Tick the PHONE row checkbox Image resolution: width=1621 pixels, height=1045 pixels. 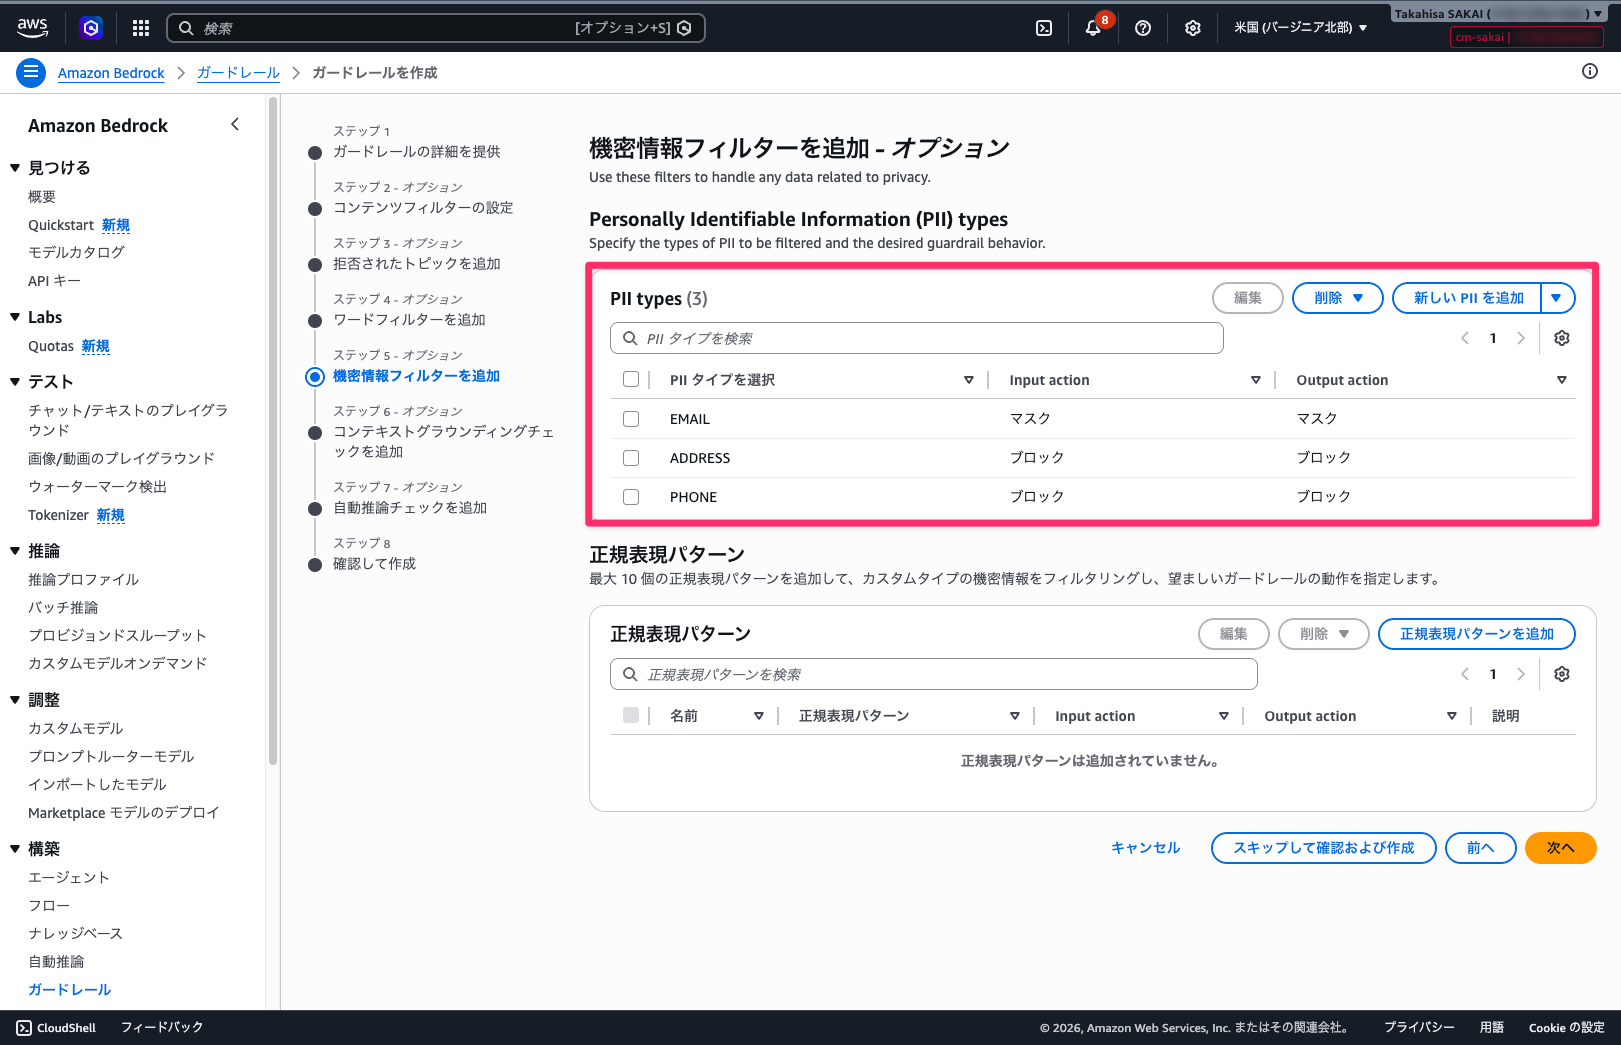[x=631, y=497]
